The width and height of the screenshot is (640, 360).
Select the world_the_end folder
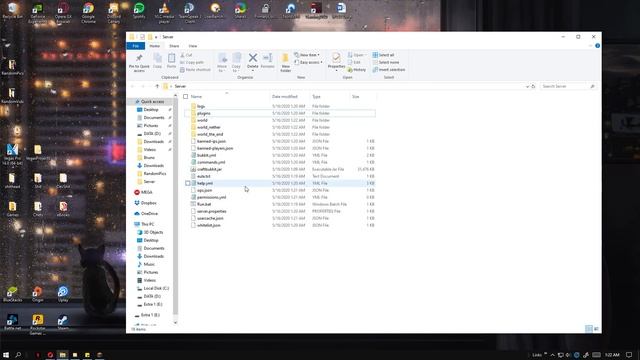(x=210, y=134)
